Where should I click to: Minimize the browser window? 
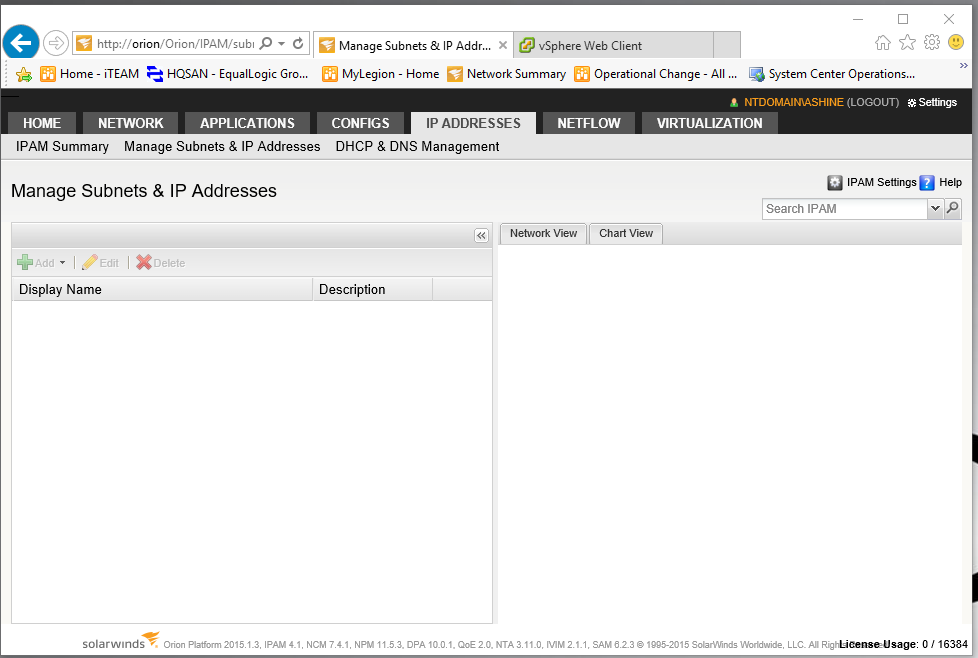858,19
